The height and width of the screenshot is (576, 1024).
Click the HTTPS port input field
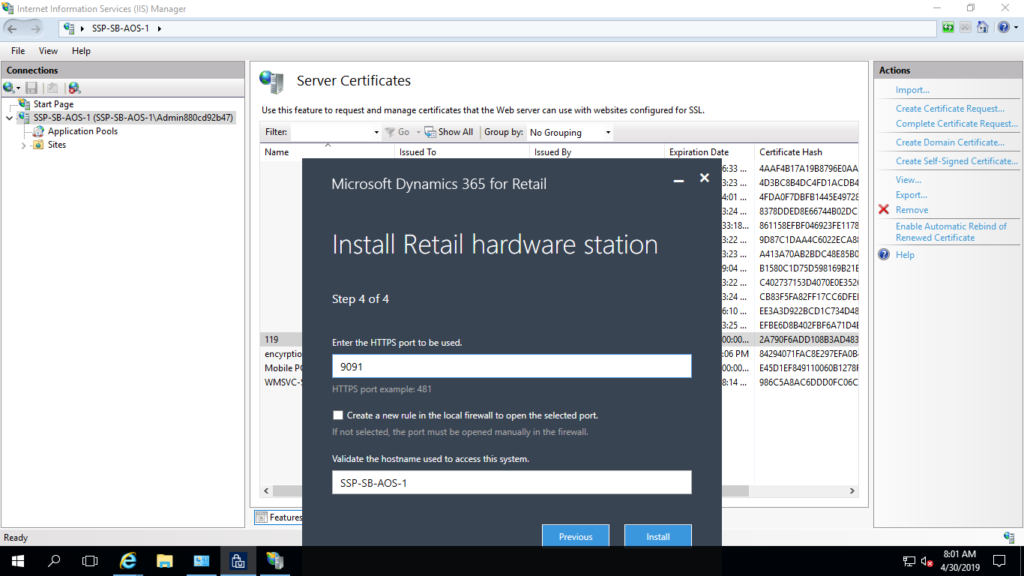pos(511,366)
